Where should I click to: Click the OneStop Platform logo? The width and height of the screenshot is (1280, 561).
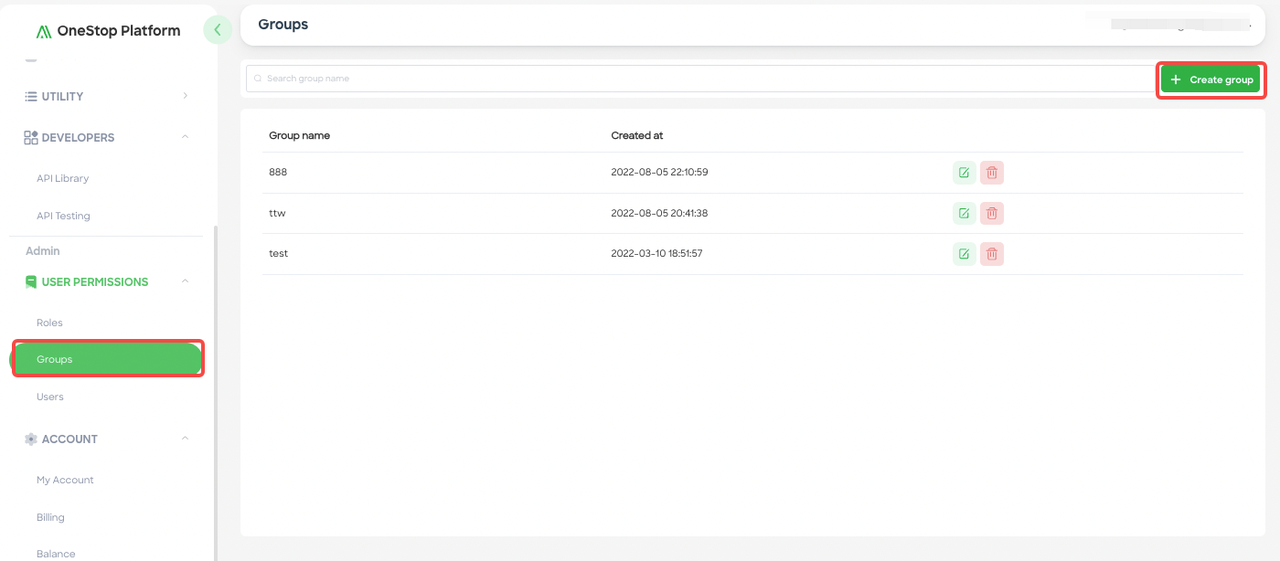click(108, 31)
